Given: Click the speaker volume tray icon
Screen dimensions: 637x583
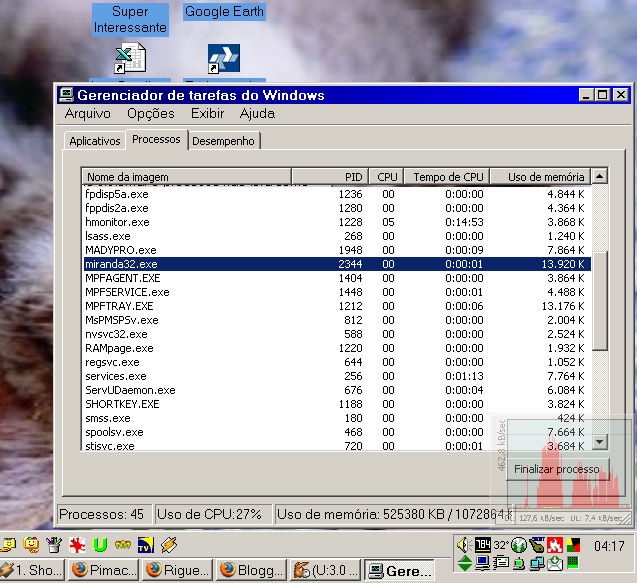Looking at the screenshot, I should click(x=464, y=545).
